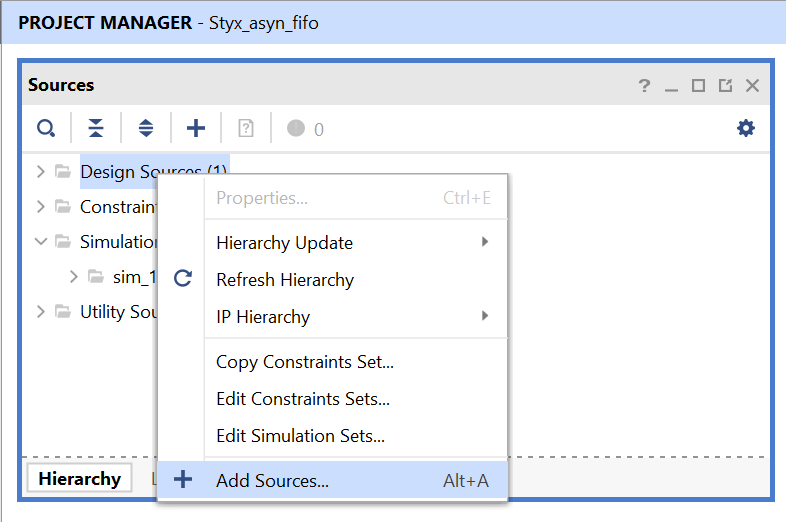Viewport: 786px width, 522px height.
Task: Select Edit Simulation Sets... menu entry
Action: click(300, 436)
